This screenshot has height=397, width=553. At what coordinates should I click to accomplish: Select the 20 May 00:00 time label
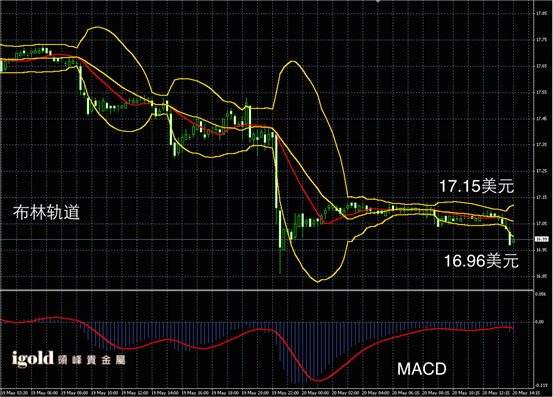coord(316,393)
